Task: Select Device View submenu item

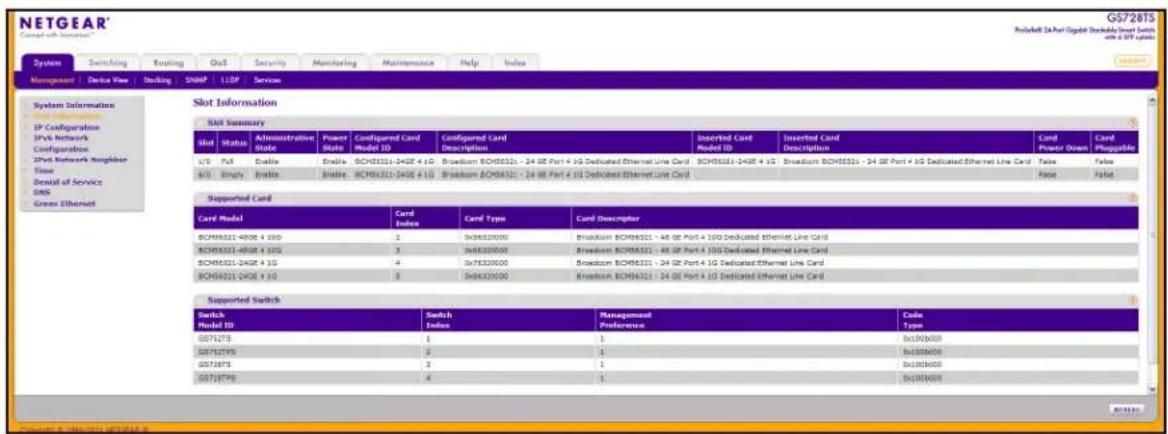Action: tap(109, 78)
